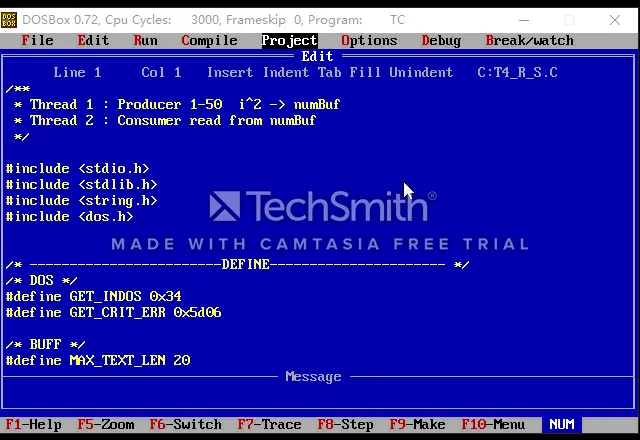Click the #include <stdlib.h> line
The width and height of the screenshot is (640, 440).
[82, 184]
